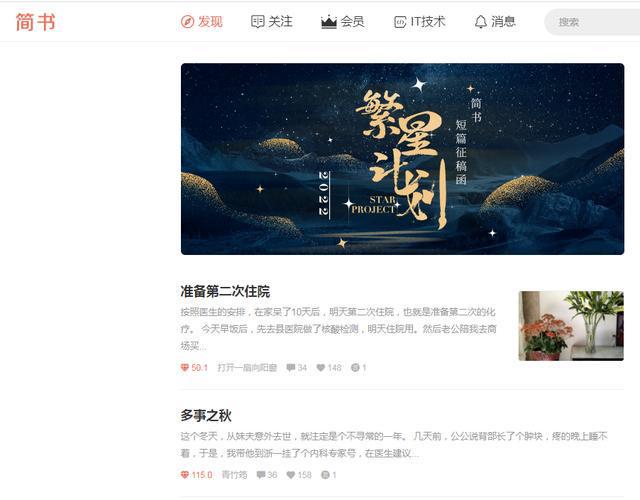This screenshot has width=640, height=500.
Task: Click diamond icon showing 115.0
Action: click(184, 475)
